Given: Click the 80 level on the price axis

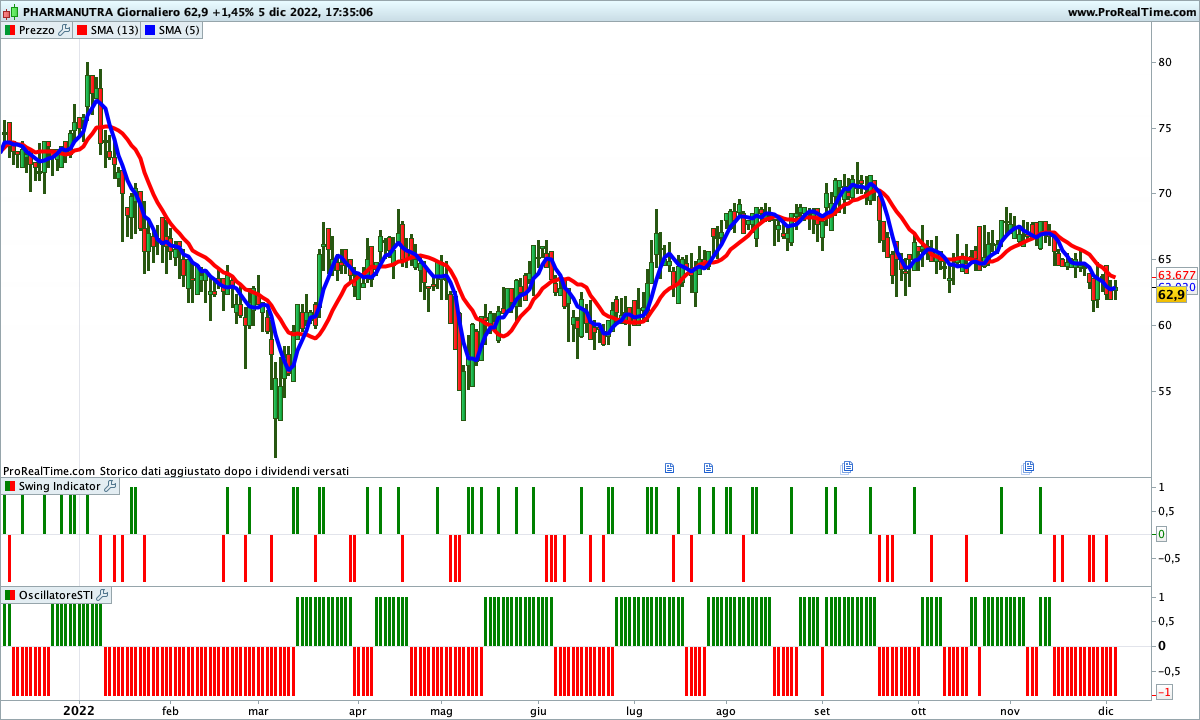Looking at the screenshot, I should coord(1165,62).
